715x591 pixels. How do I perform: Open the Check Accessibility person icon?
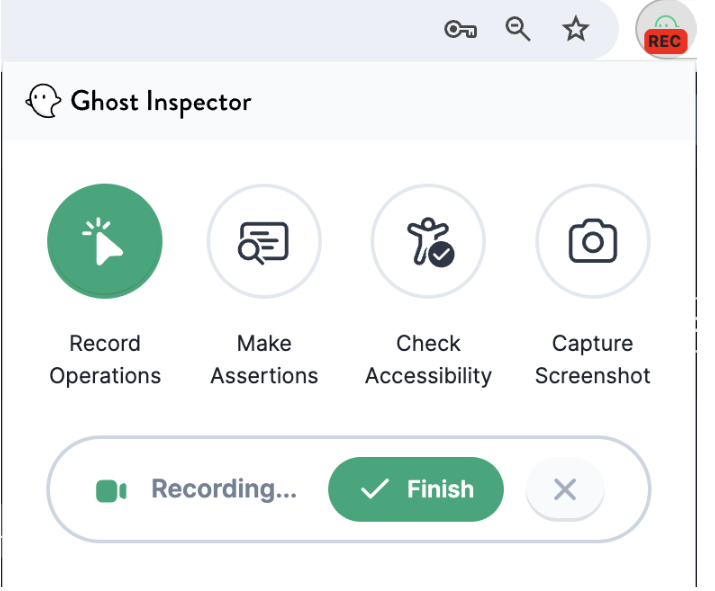click(x=428, y=241)
